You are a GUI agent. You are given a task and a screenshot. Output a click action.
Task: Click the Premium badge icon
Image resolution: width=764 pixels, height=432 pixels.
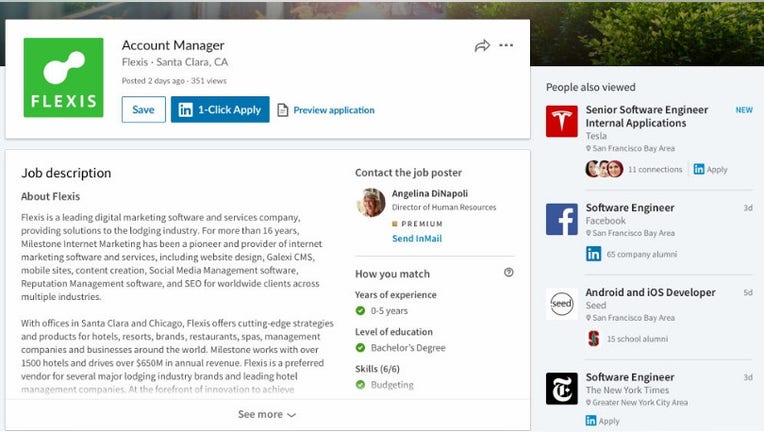(x=395, y=224)
